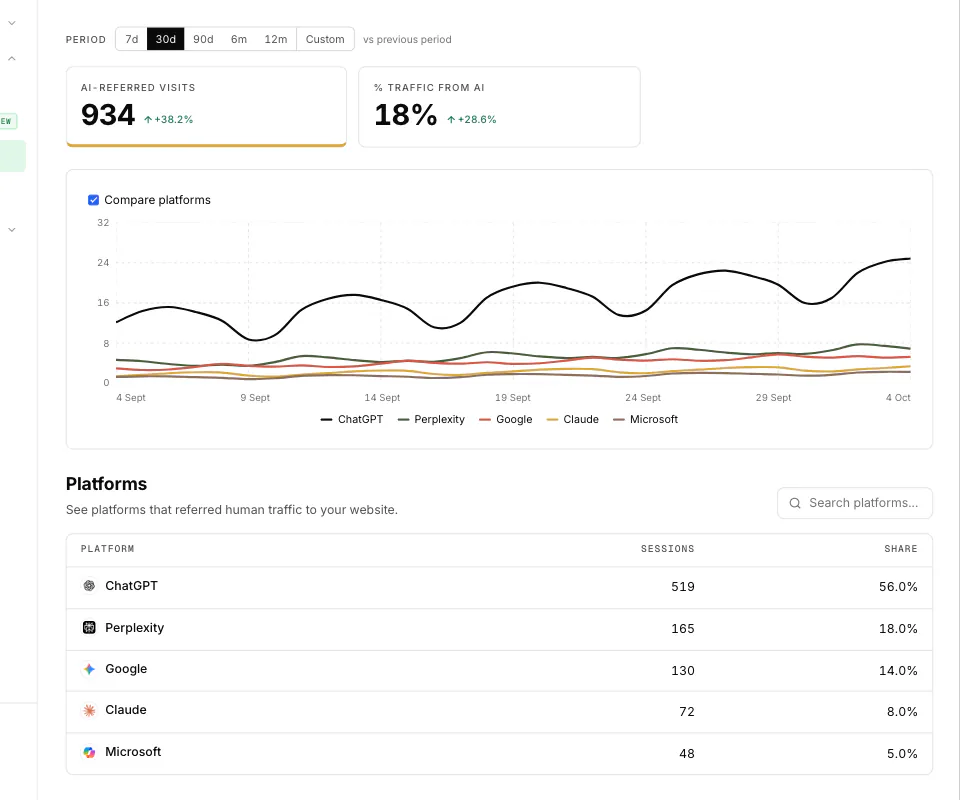Click the Perplexity logo icon in table

[89, 627]
